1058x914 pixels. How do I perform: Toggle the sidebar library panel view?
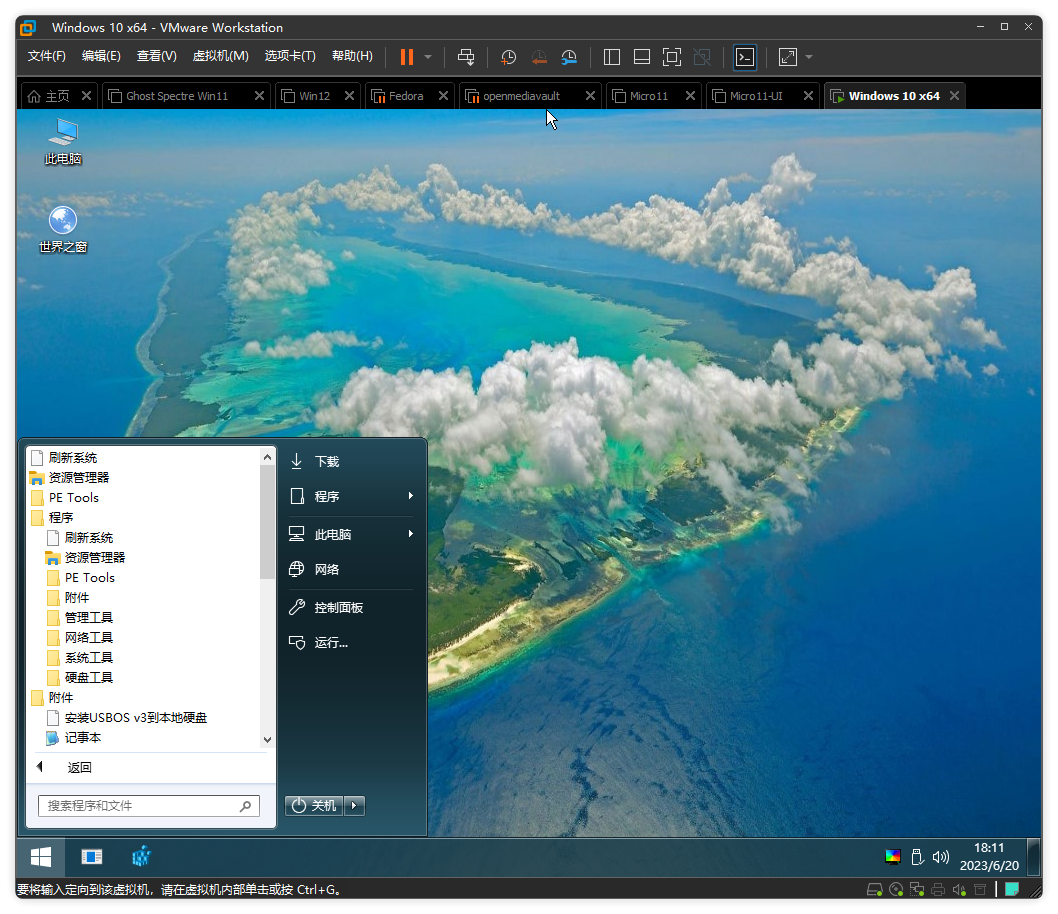612,57
